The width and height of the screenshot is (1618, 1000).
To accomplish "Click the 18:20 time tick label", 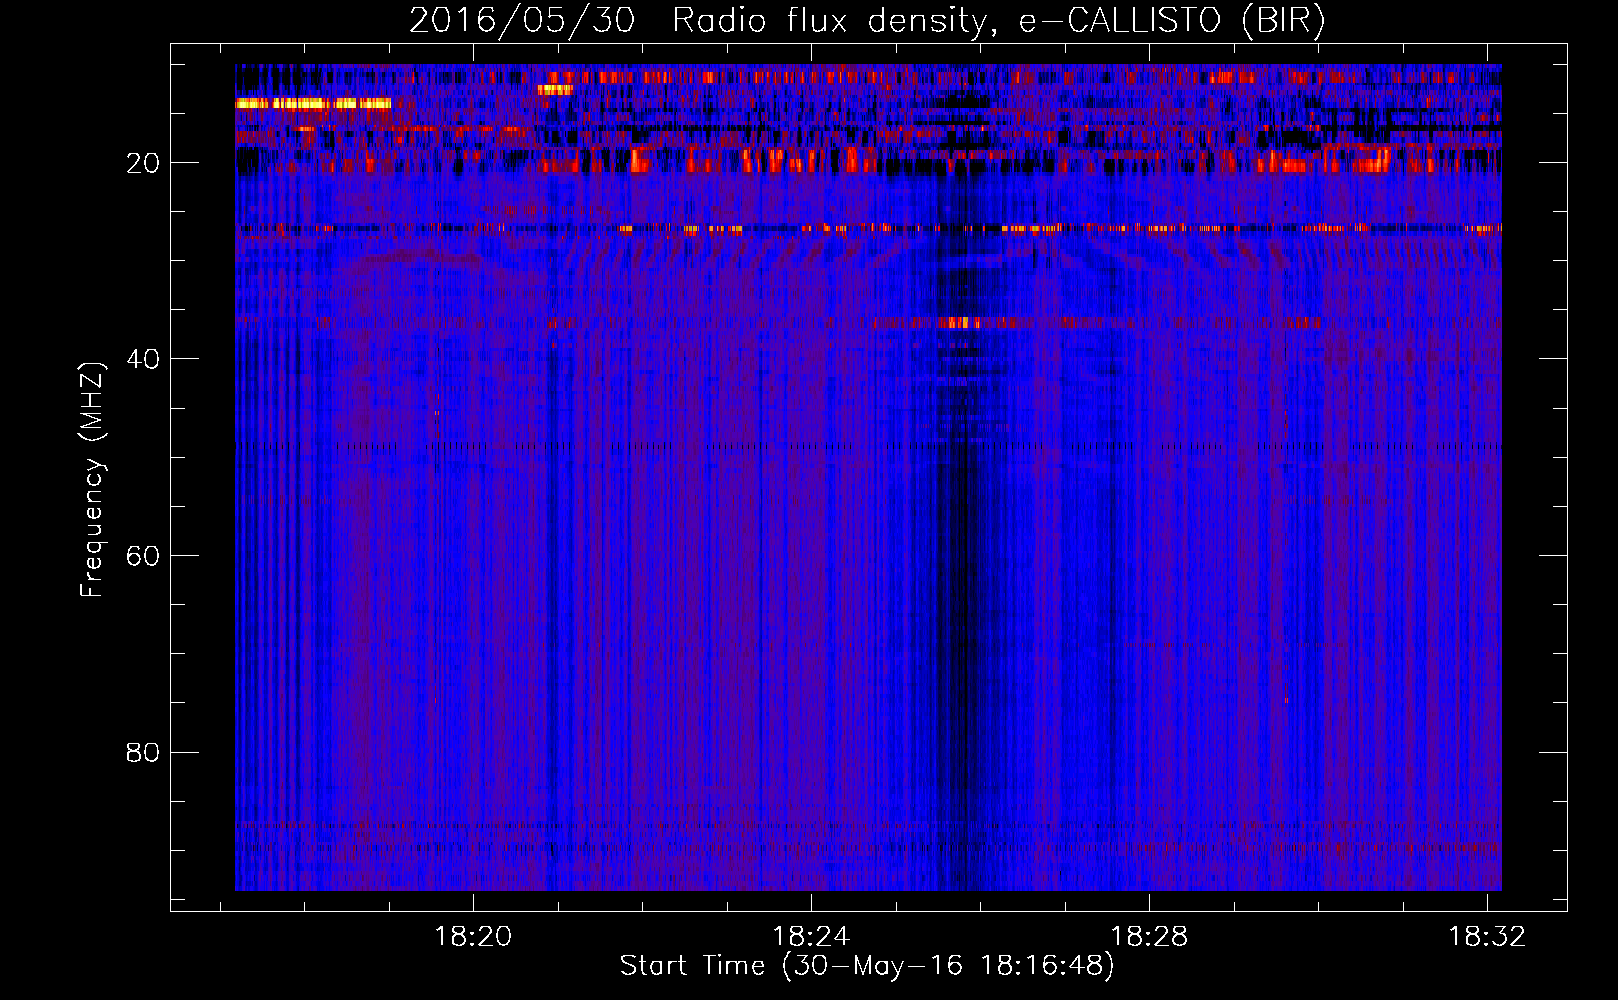I will 473,936.
